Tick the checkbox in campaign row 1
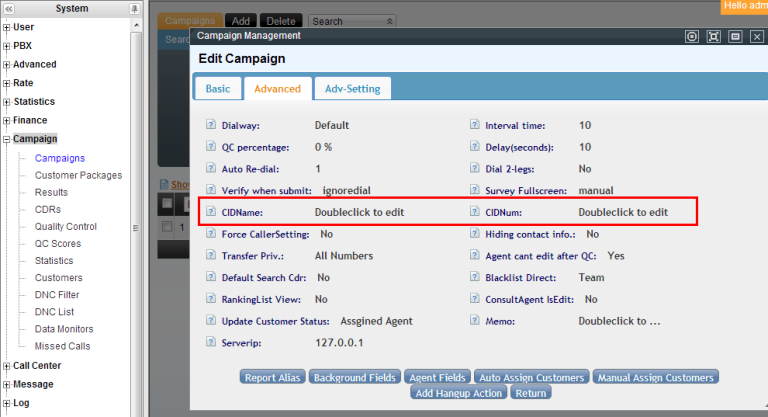 [167, 226]
